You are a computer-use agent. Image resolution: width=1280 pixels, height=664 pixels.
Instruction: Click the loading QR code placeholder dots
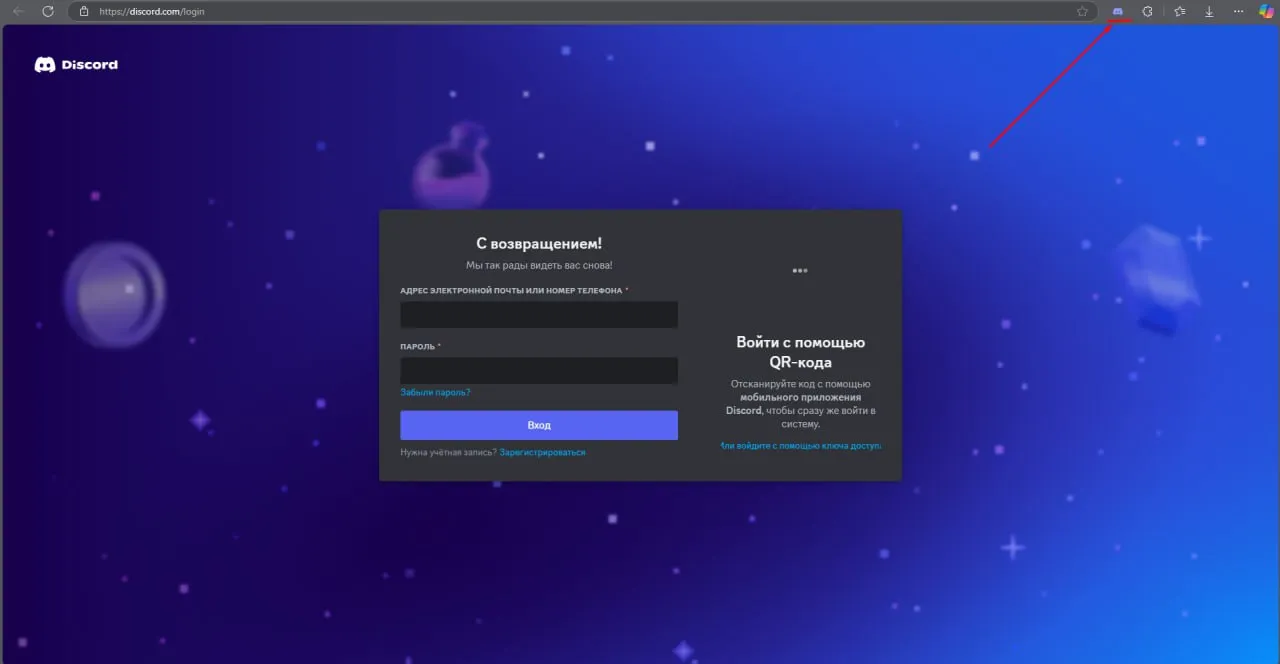[x=799, y=271]
